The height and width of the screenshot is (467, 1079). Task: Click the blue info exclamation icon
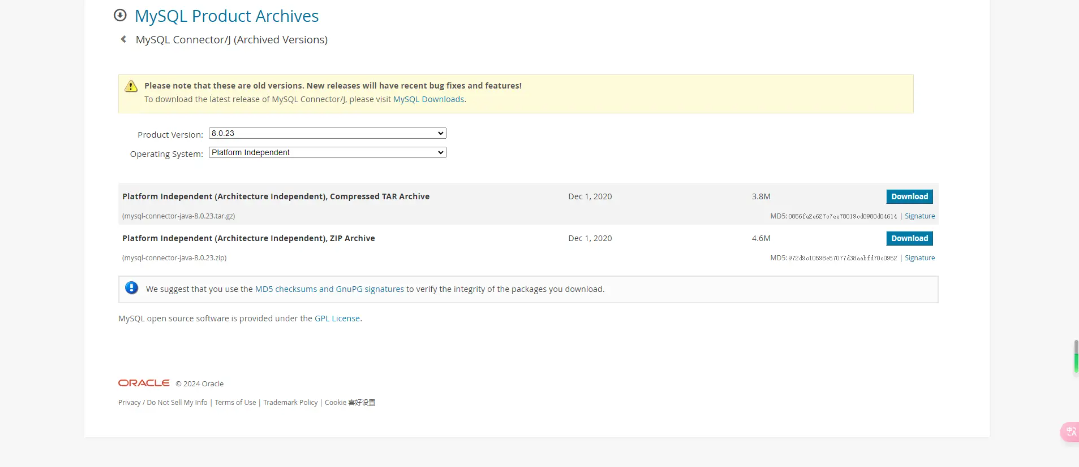[x=131, y=288]
